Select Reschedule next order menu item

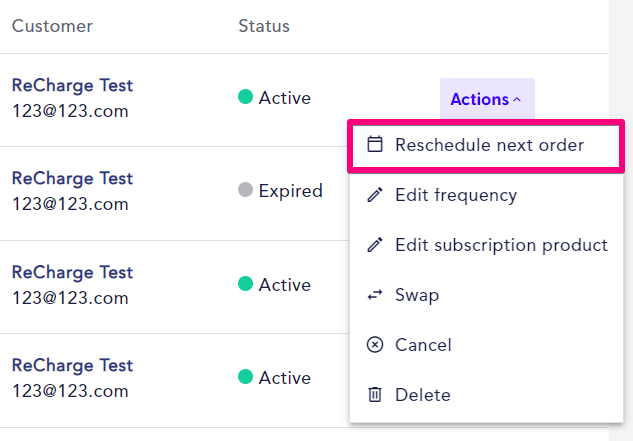(x=486, y=145)
